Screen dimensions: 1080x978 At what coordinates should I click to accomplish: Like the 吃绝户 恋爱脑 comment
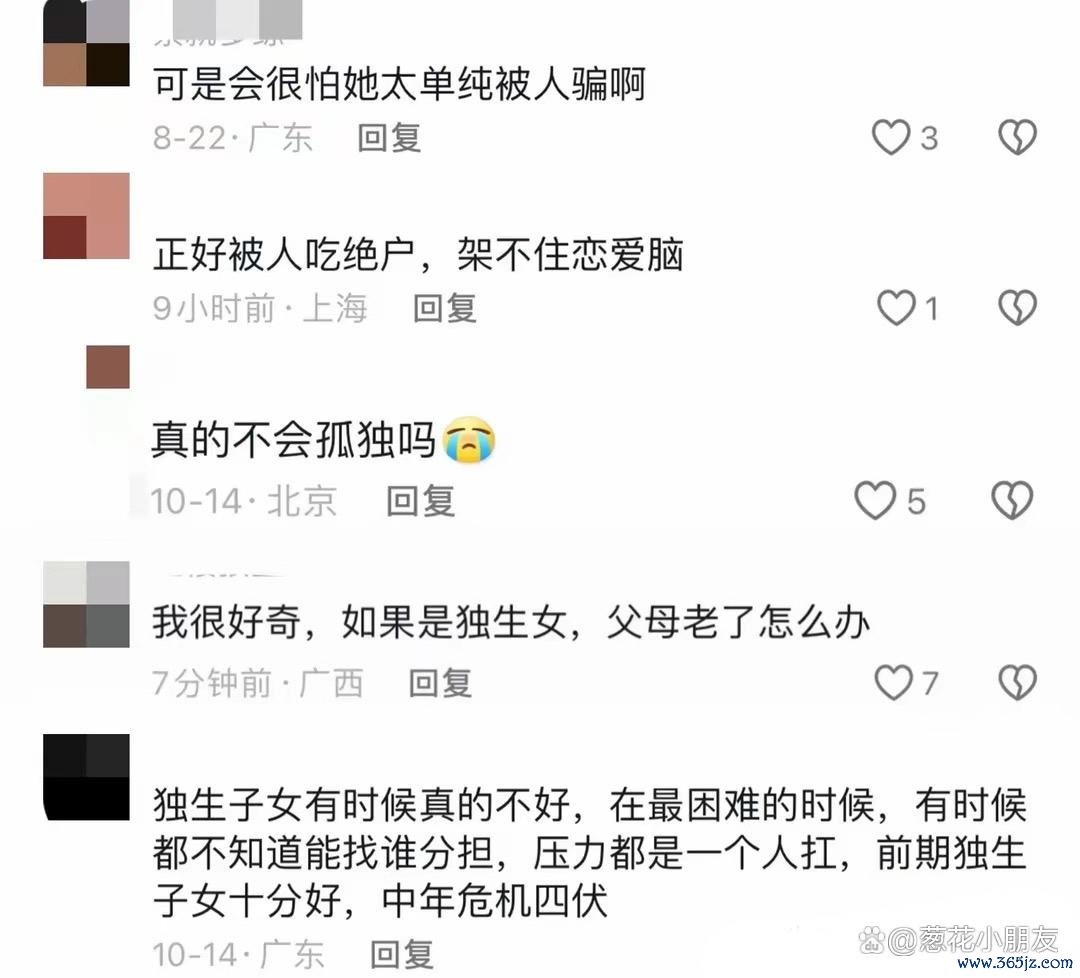tap(895, 307)
